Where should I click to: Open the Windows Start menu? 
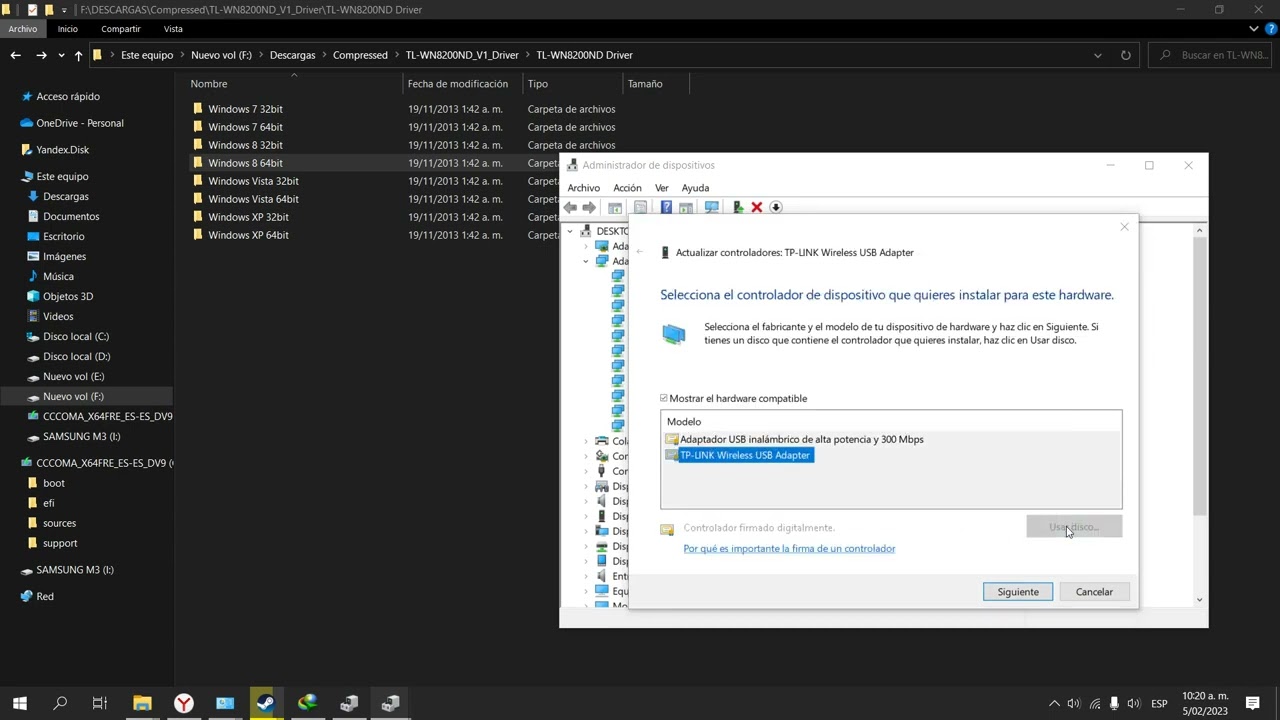tap(20, 703)
